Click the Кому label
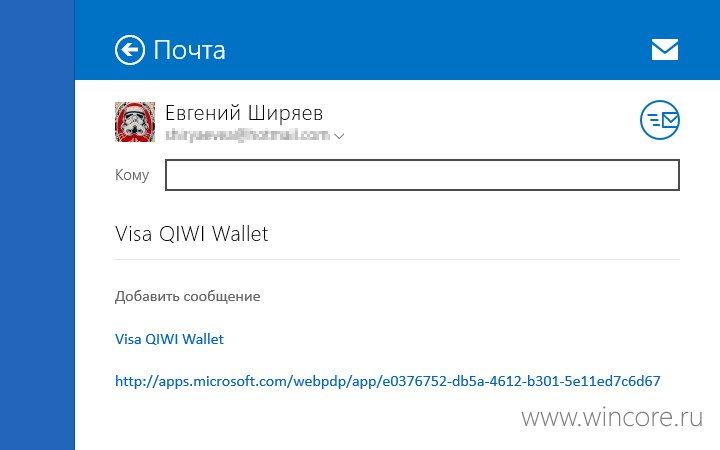 [132, 175]
